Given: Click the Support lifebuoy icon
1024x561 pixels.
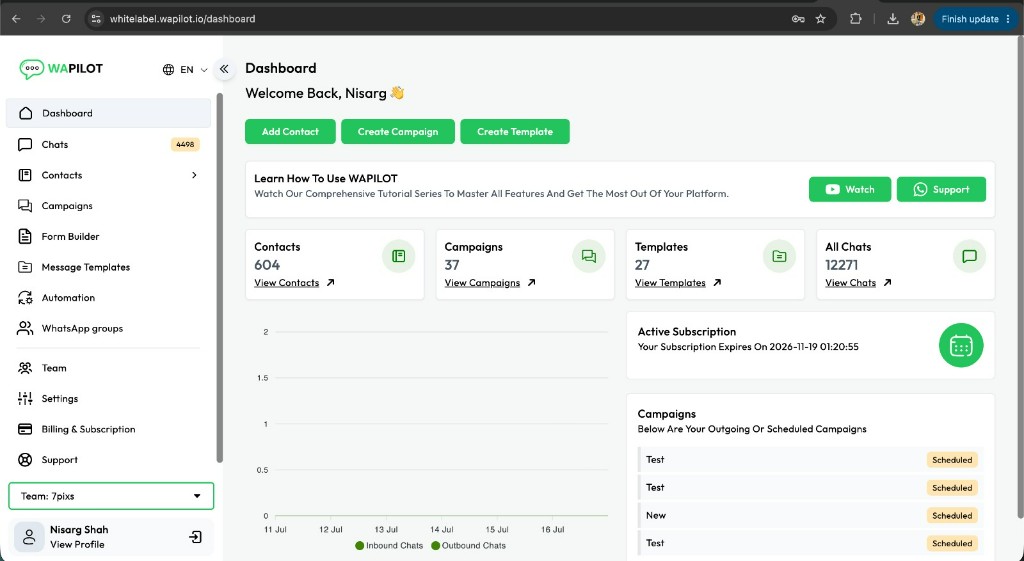Looking at the screenshot, I should (25, 460).
